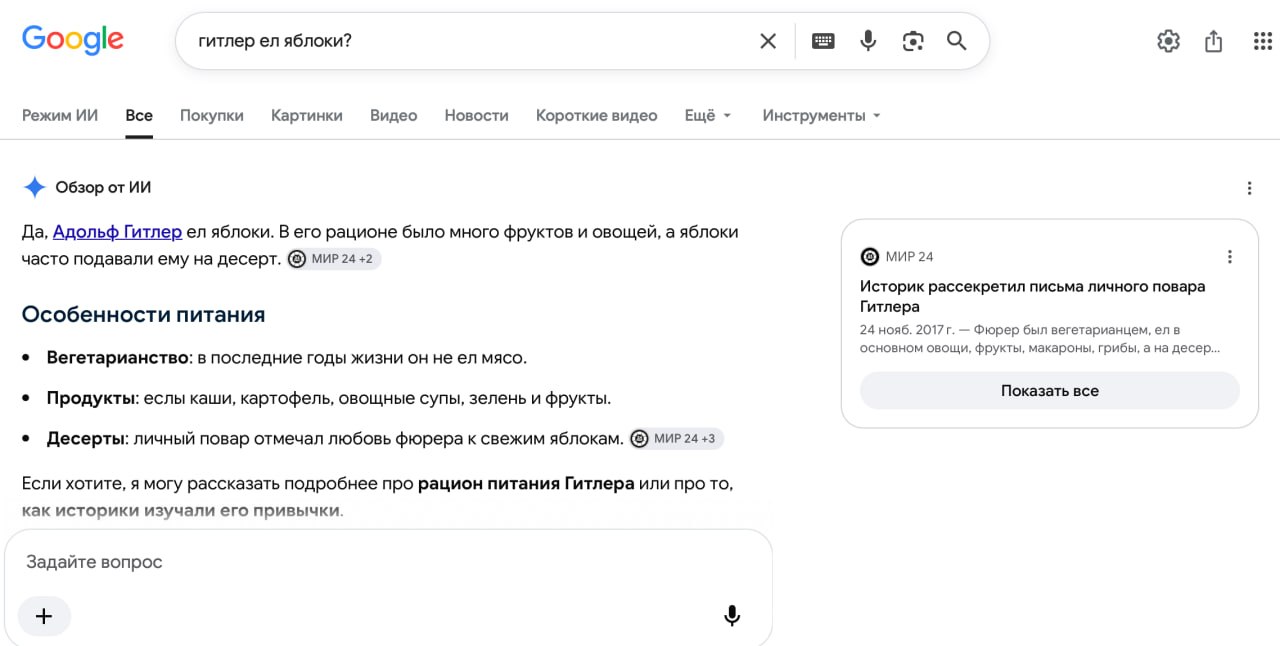The width and height of the screenshot is (1280, 646).
Task: Click the share icon in header
Action: point(1214,41)
